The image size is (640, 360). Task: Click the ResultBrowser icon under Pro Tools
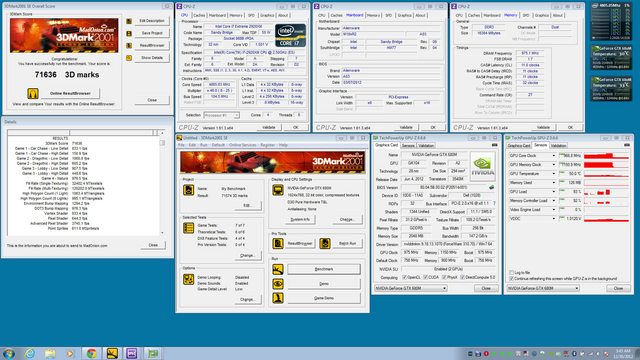click(x=278, y=243)
